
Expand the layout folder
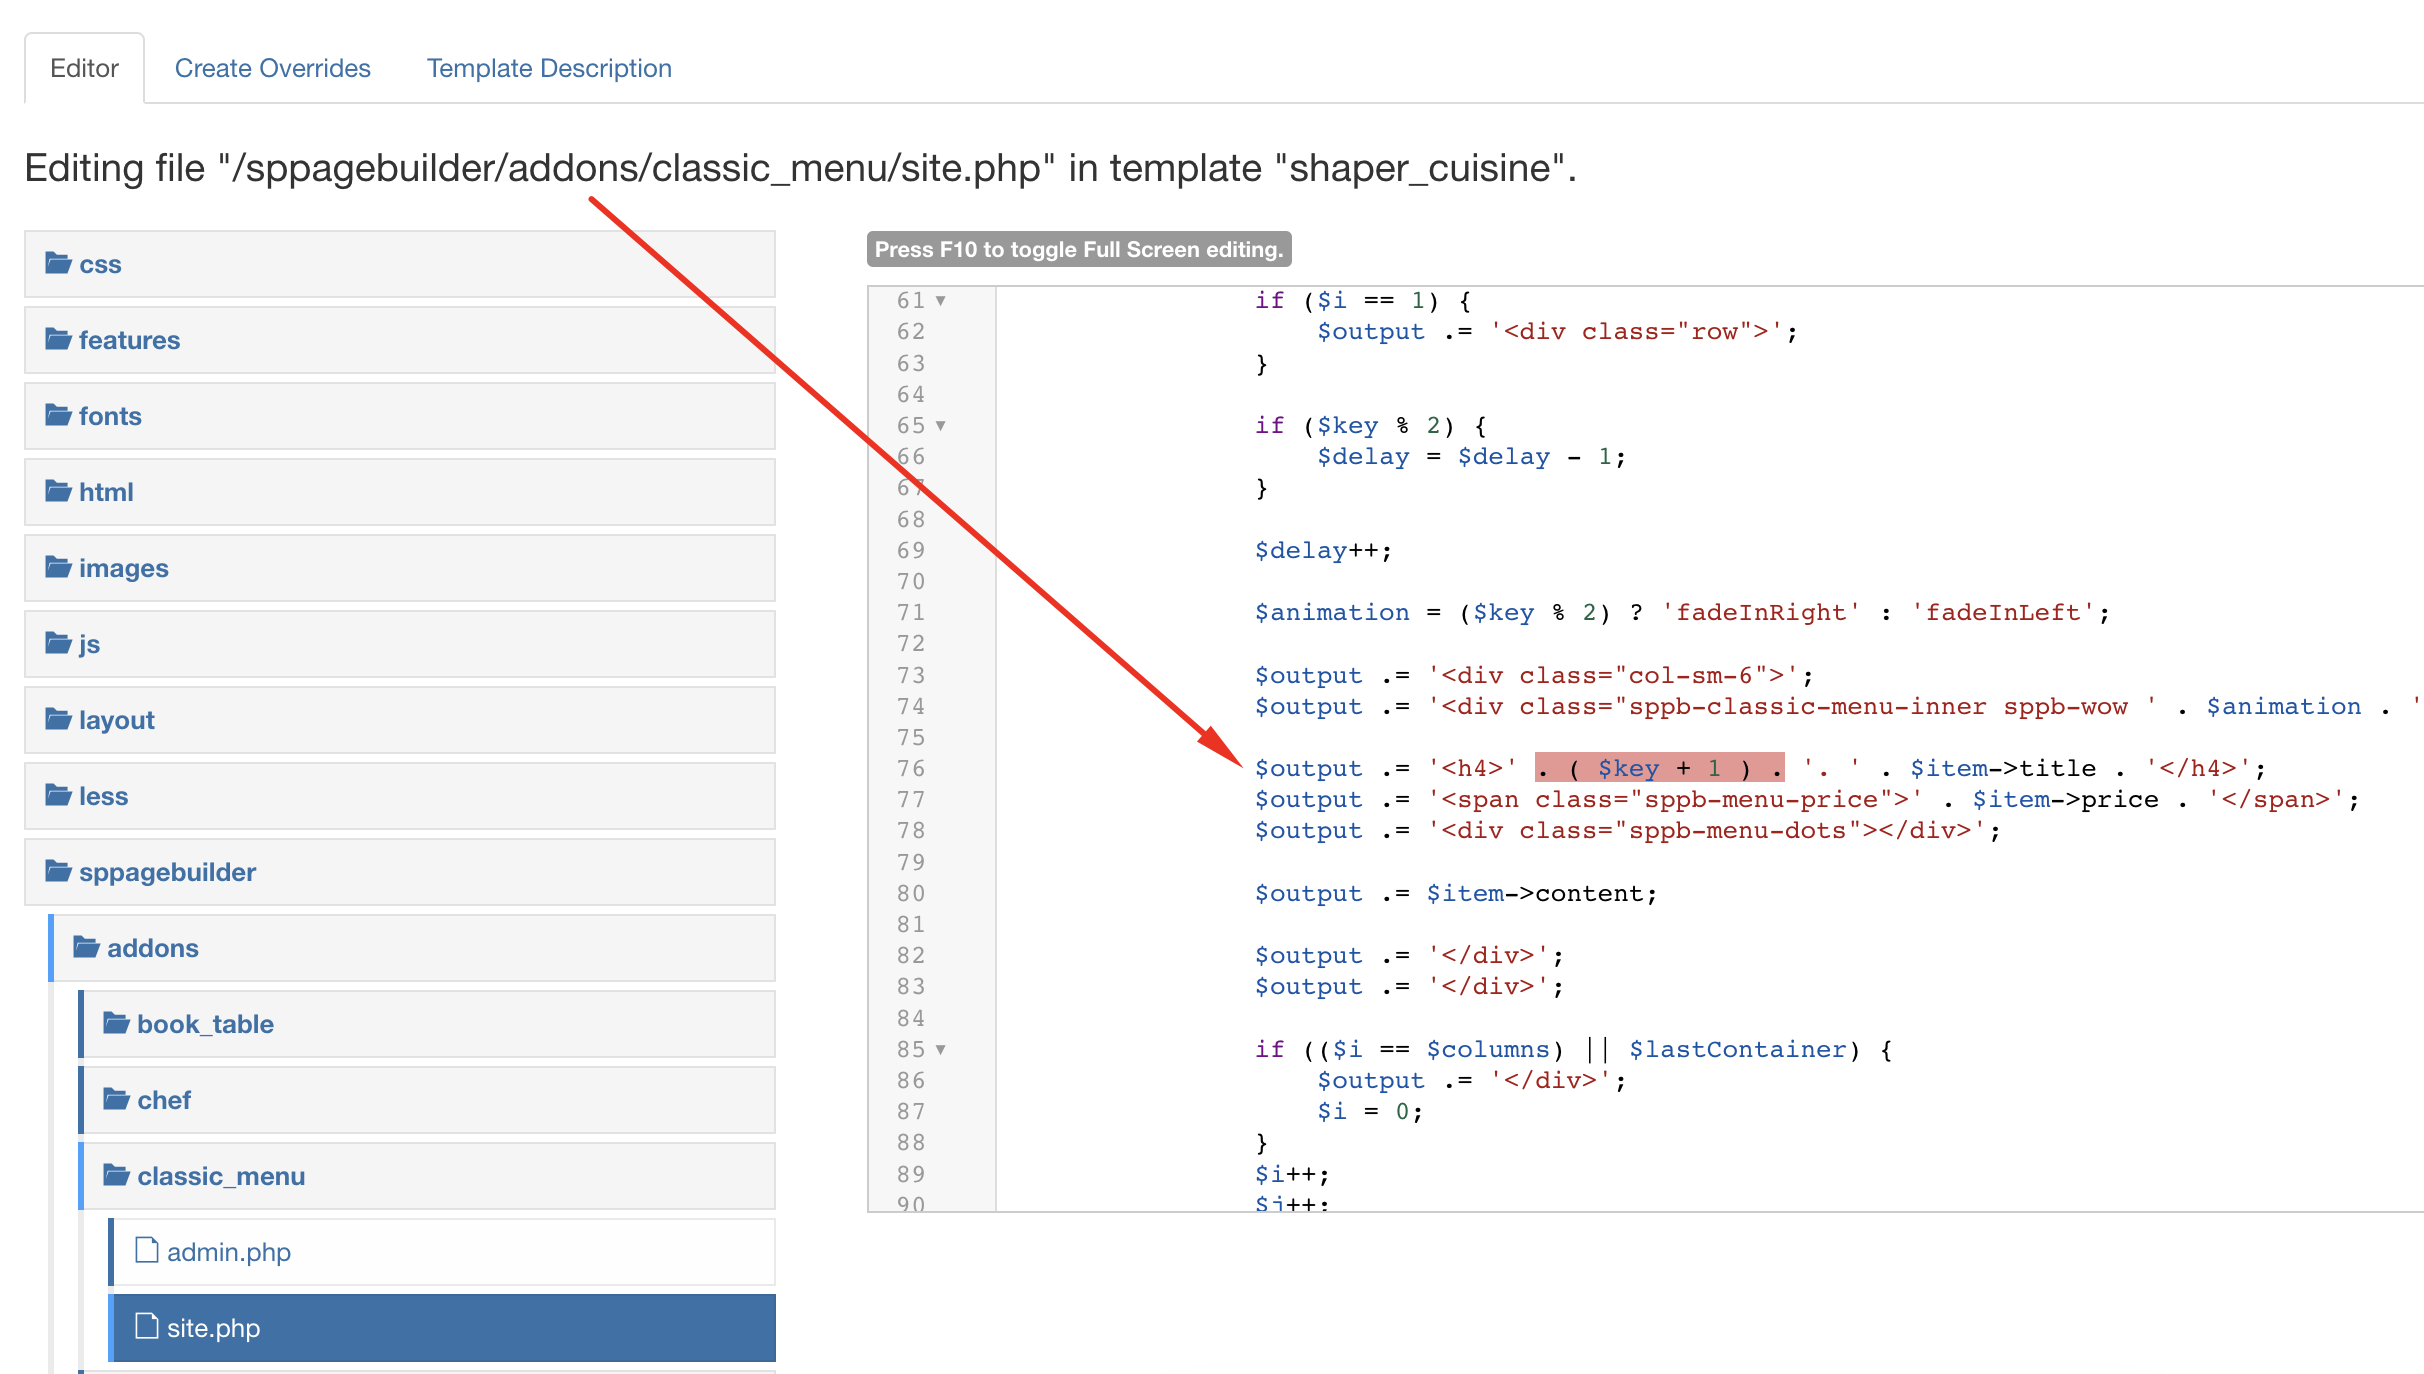[116, 720]
